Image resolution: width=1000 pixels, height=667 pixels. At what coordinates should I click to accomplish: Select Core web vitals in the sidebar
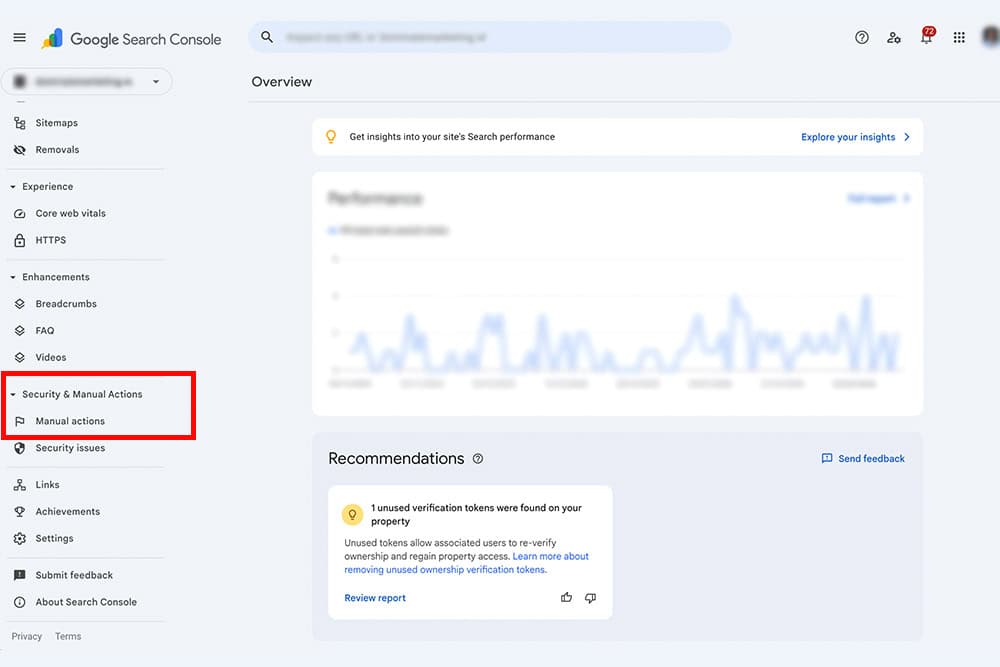[71, 213]
